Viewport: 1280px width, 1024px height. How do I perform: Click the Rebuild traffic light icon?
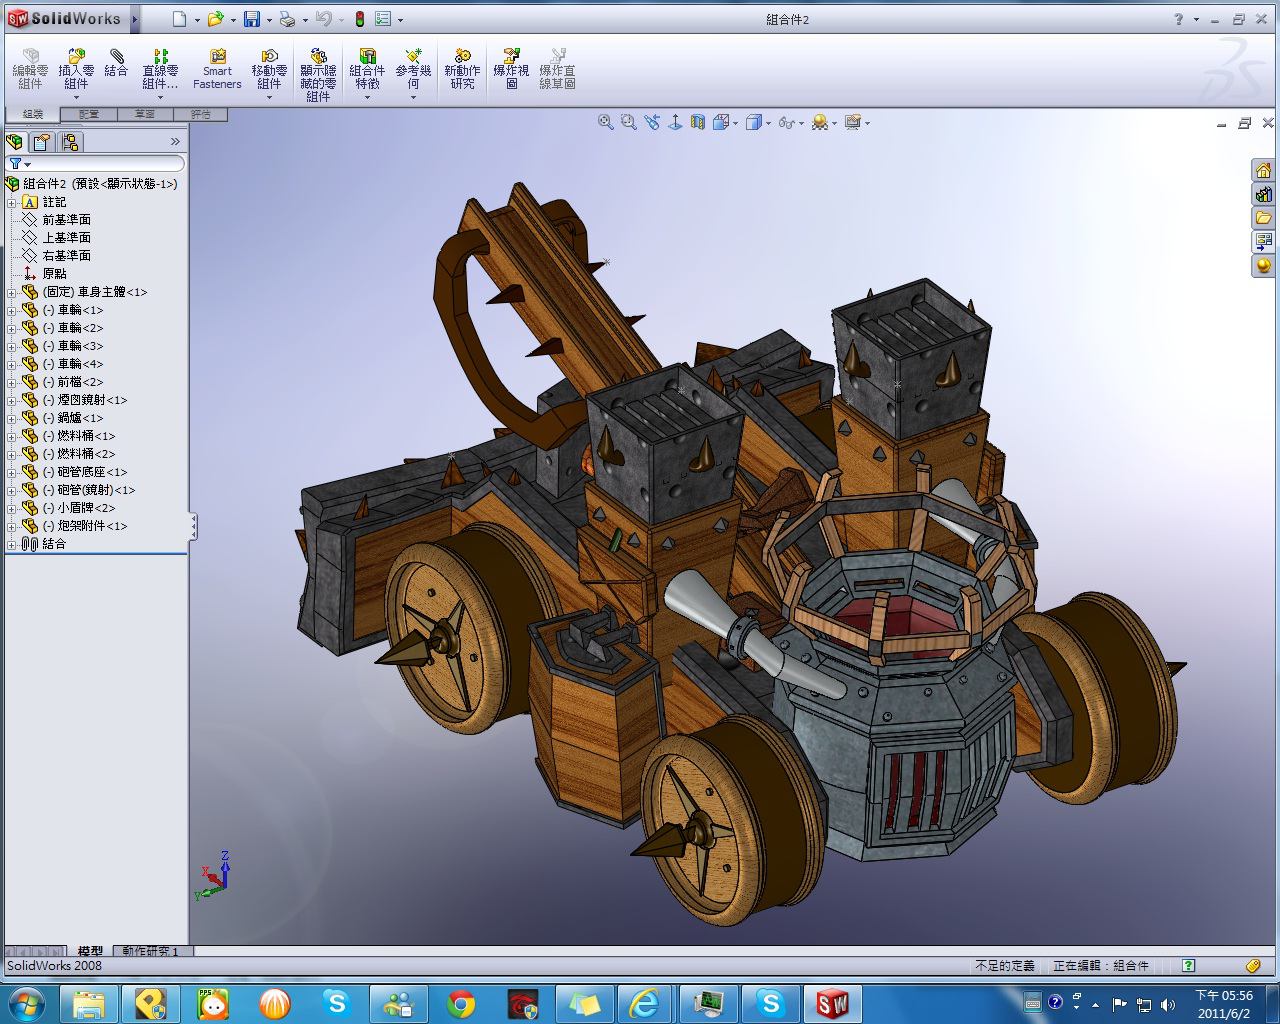(360, 19)
